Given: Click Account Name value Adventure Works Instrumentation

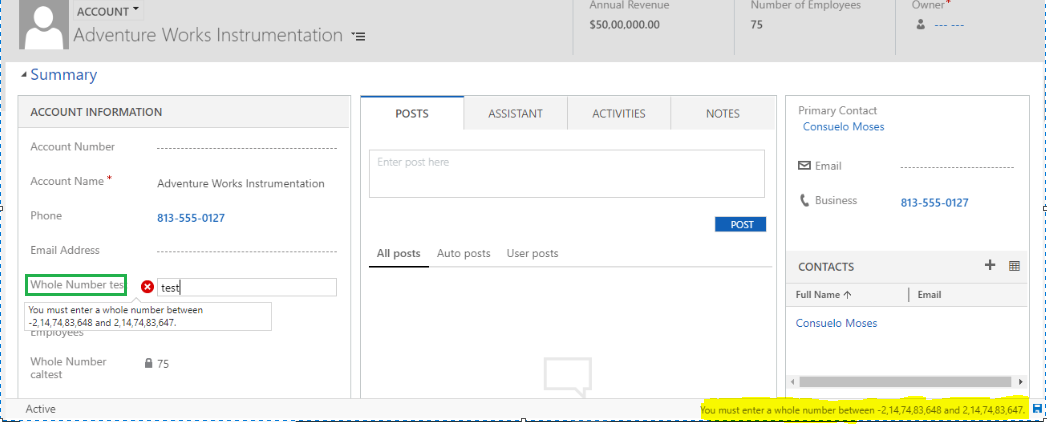Looking at the screenshot, I should pos(241,184).
